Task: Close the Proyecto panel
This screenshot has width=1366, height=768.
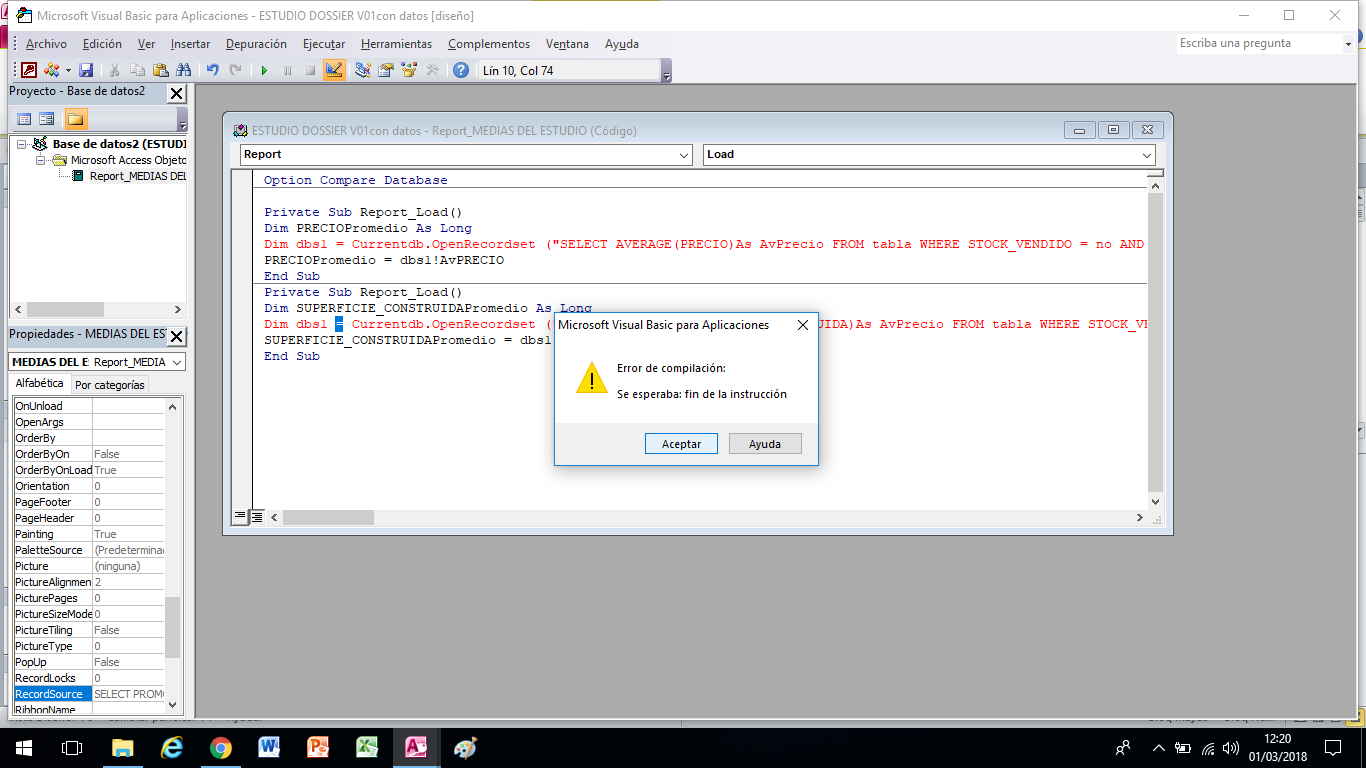Action: point(176,93)
